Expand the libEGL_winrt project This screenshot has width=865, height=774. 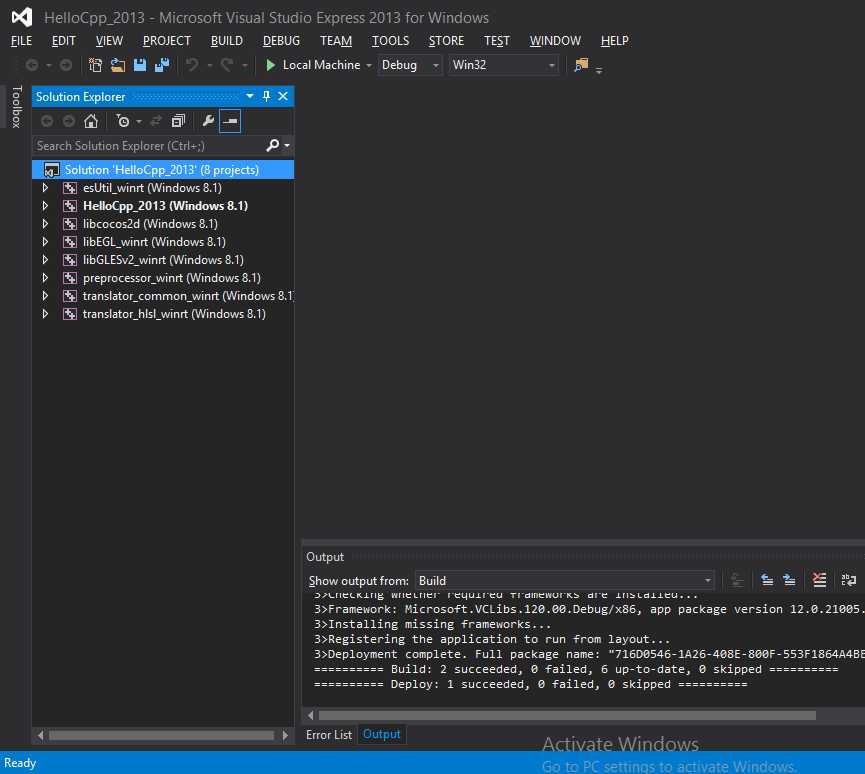point(45,242)
